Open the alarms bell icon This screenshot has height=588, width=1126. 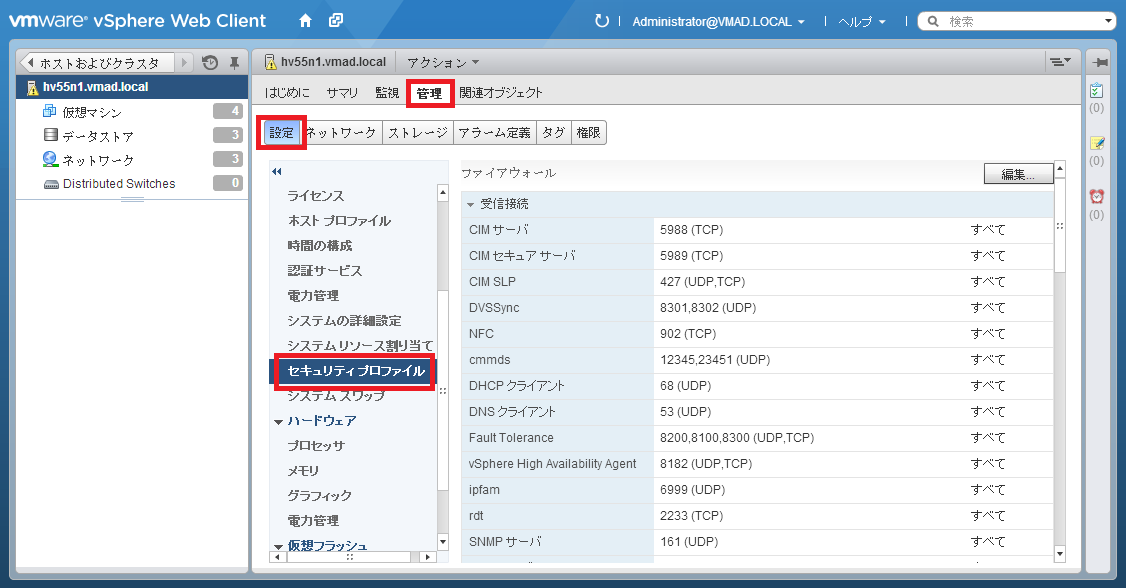click(x=1097, y=197)
